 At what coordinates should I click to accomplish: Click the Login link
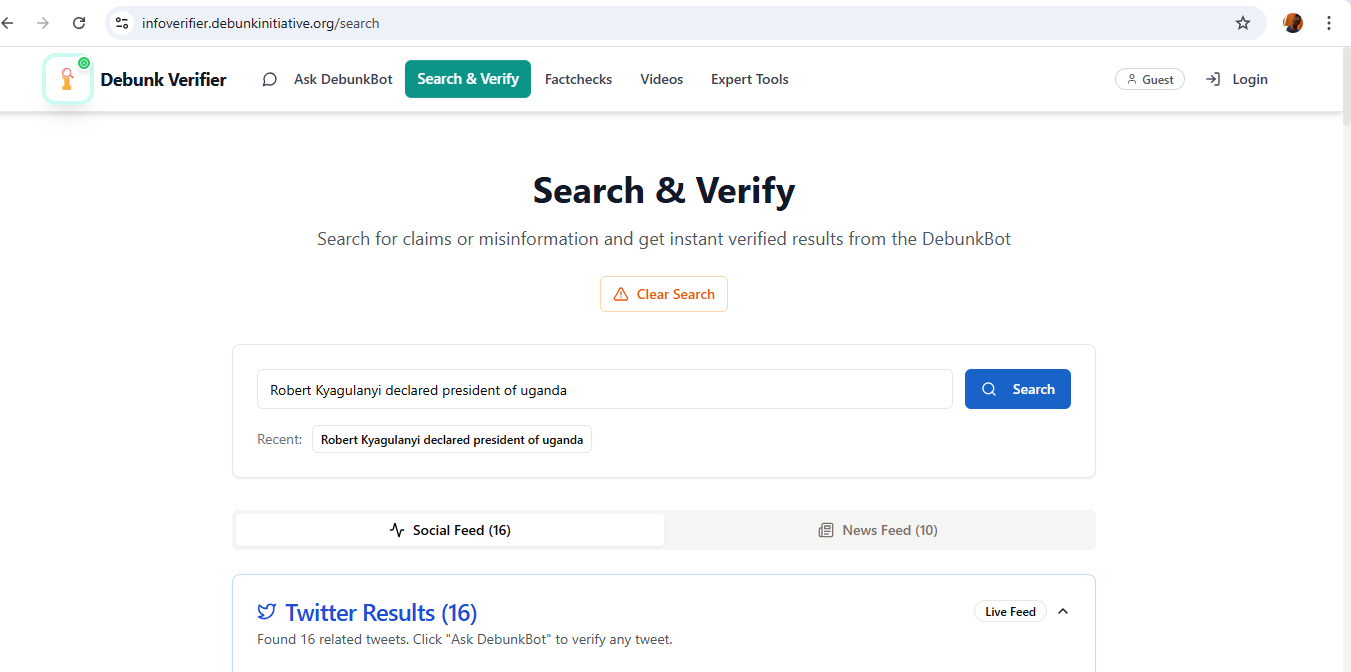pyautogui.click(x=1237, y=79)
